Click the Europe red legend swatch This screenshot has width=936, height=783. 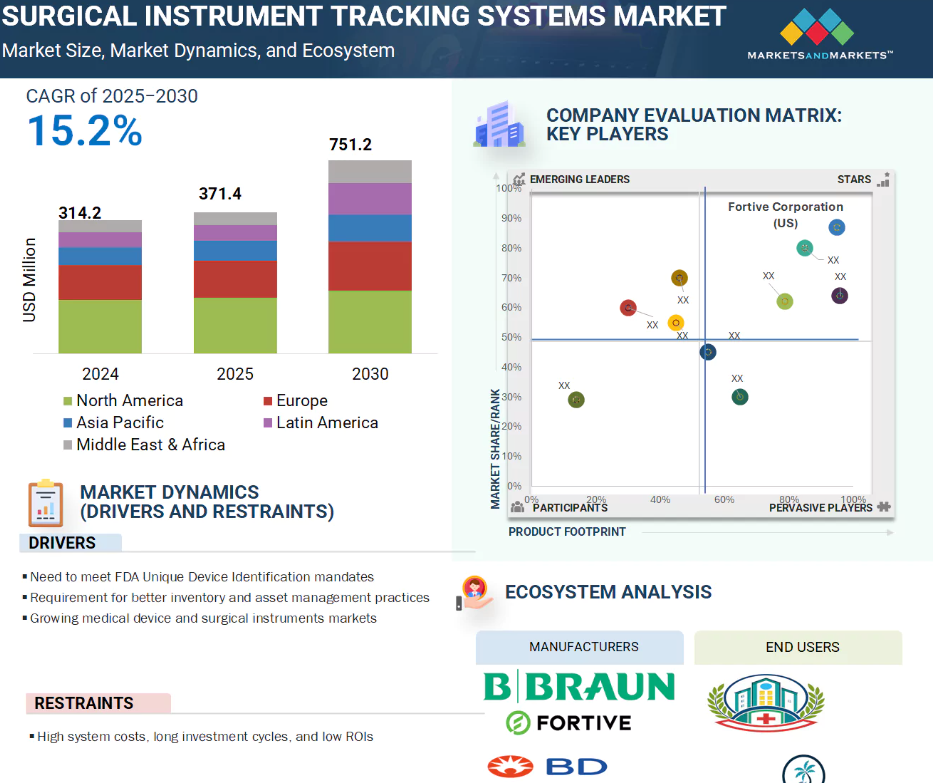(x=268, y=401)
